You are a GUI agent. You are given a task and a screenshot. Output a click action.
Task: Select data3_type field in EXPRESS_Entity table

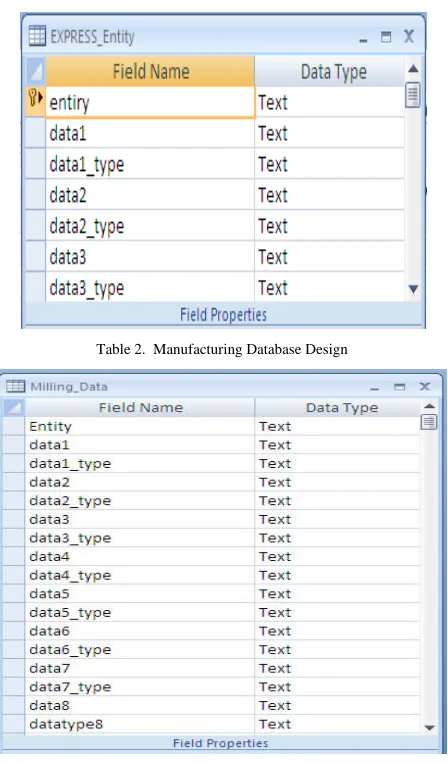pos(150,287)
